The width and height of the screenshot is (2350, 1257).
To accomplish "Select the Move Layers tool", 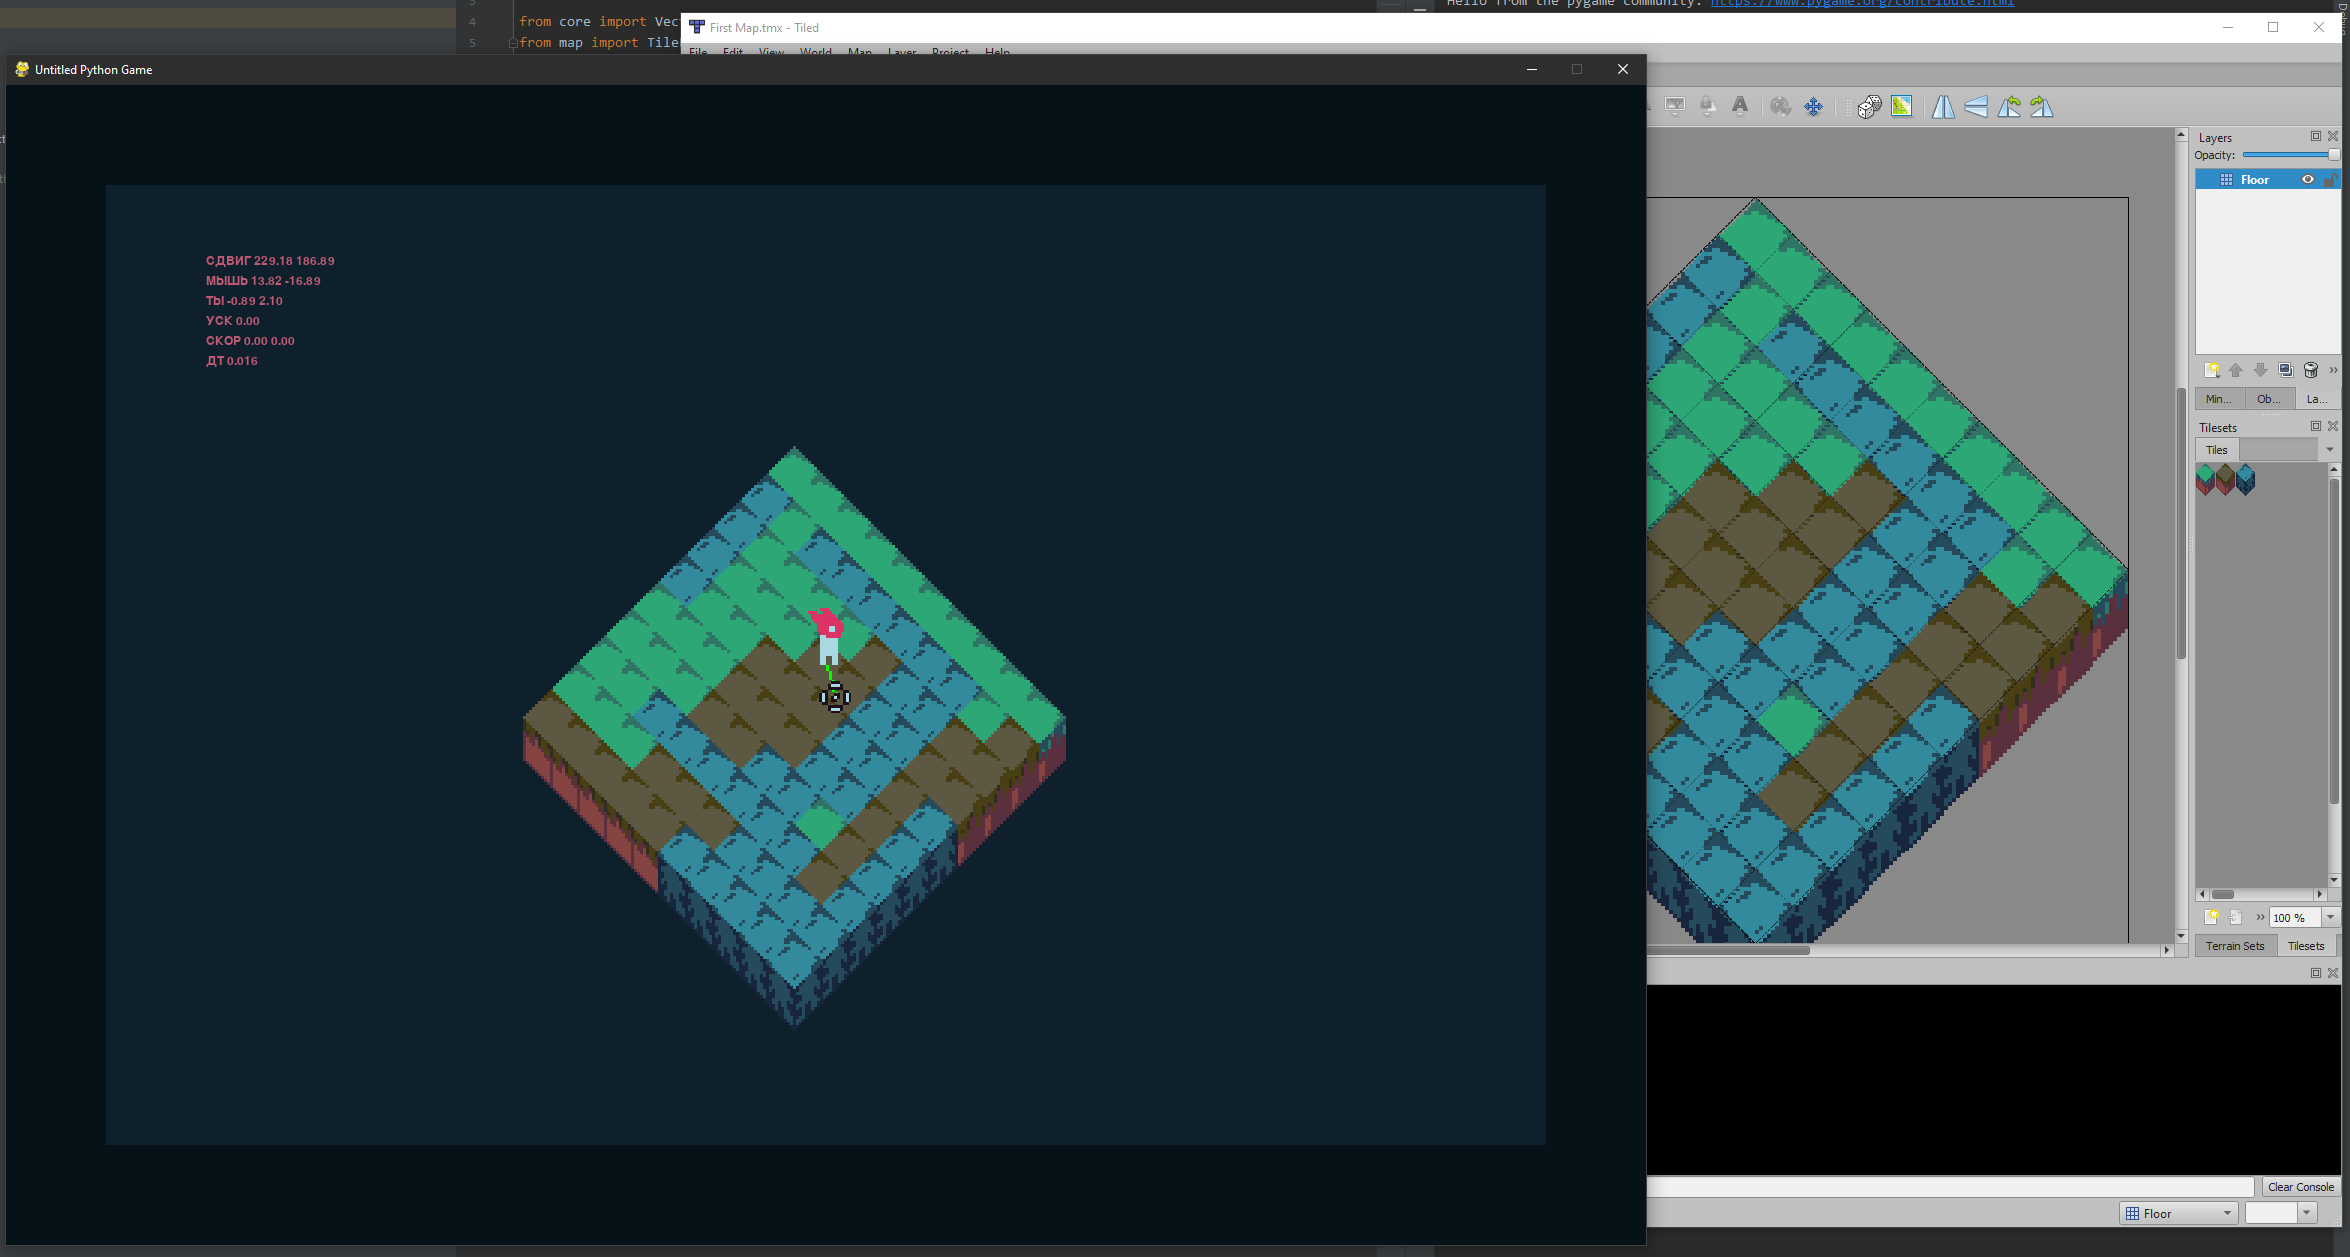I will 1813,107.
